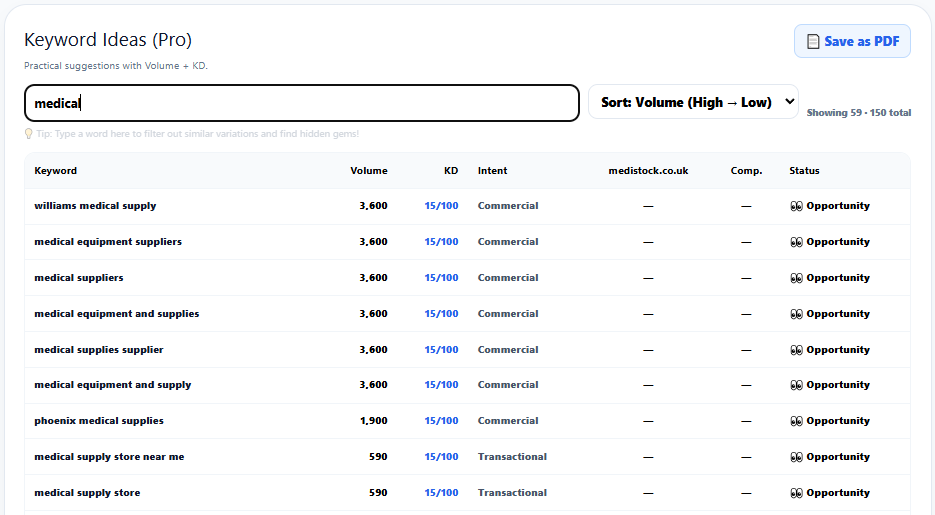Click volume 1,900 for phoenix medical supplies
935x515 pixels.
[x=373, y=421]
